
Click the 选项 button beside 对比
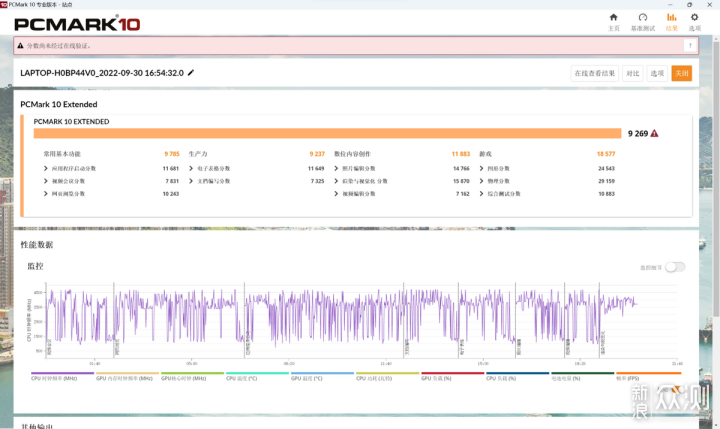point(657,73)
